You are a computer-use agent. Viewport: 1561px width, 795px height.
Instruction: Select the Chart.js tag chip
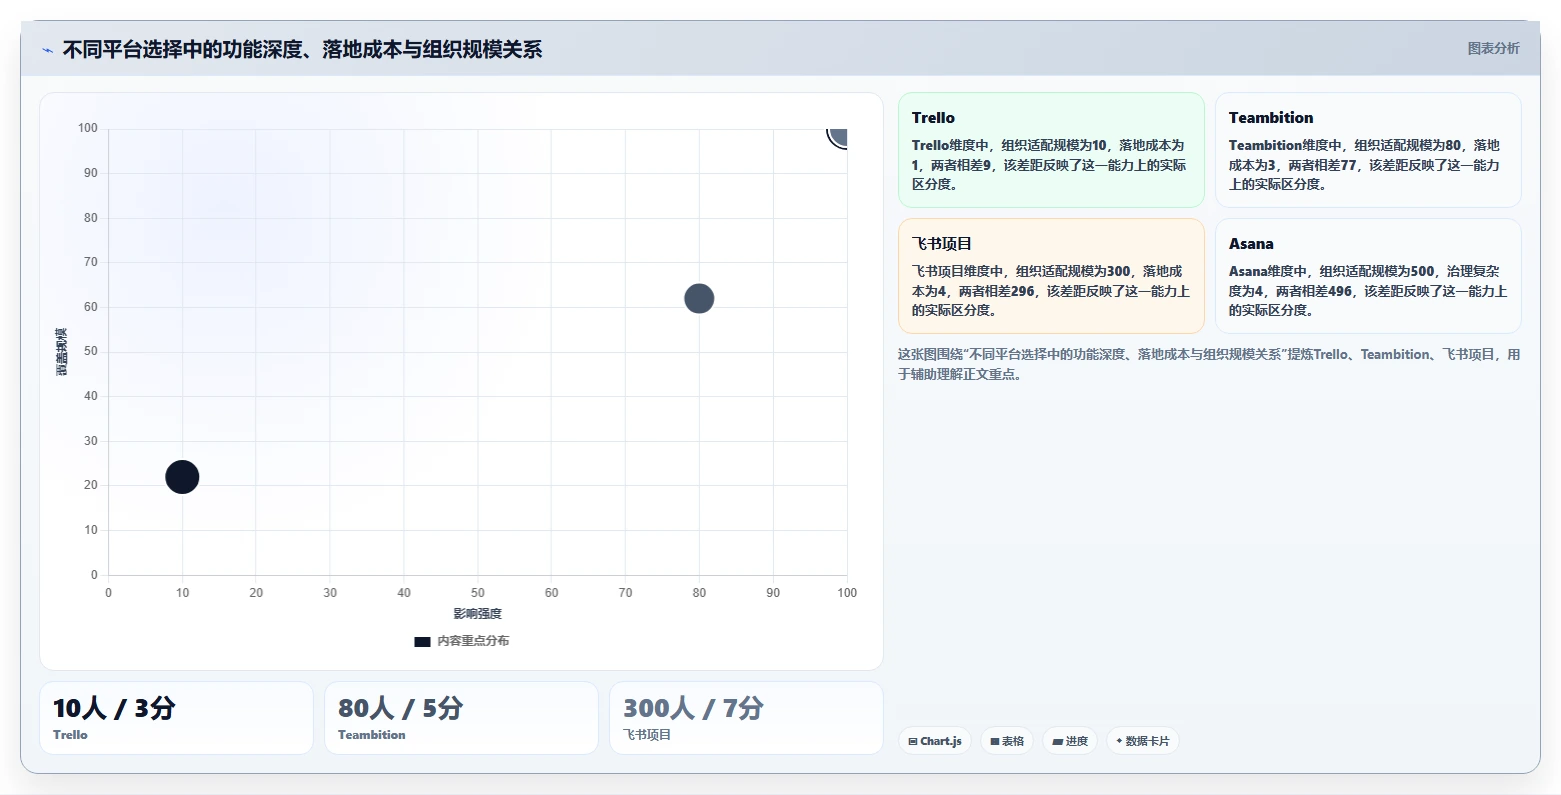[x=935, y=741]
